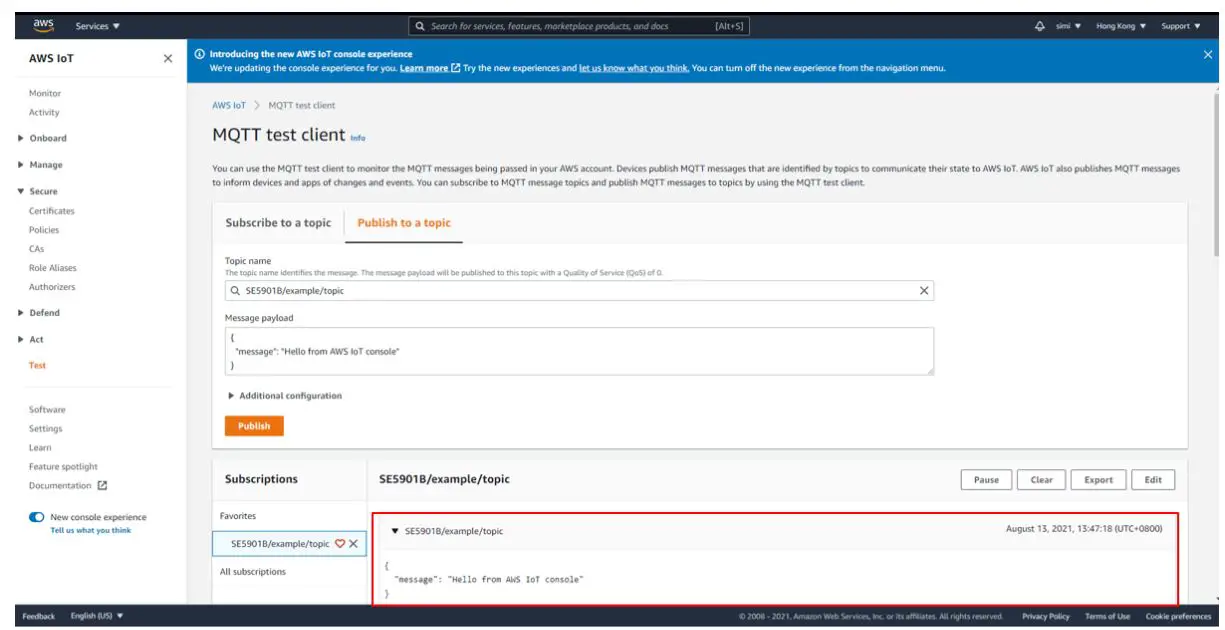Remove SE5901B/example/topic subscription with X icon
The image size is (1225, 630).
coord(353,543)
